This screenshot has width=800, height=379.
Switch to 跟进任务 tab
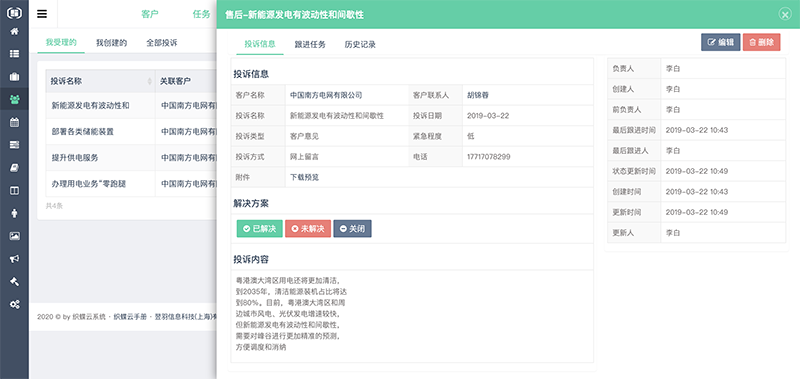coord(310,44)
